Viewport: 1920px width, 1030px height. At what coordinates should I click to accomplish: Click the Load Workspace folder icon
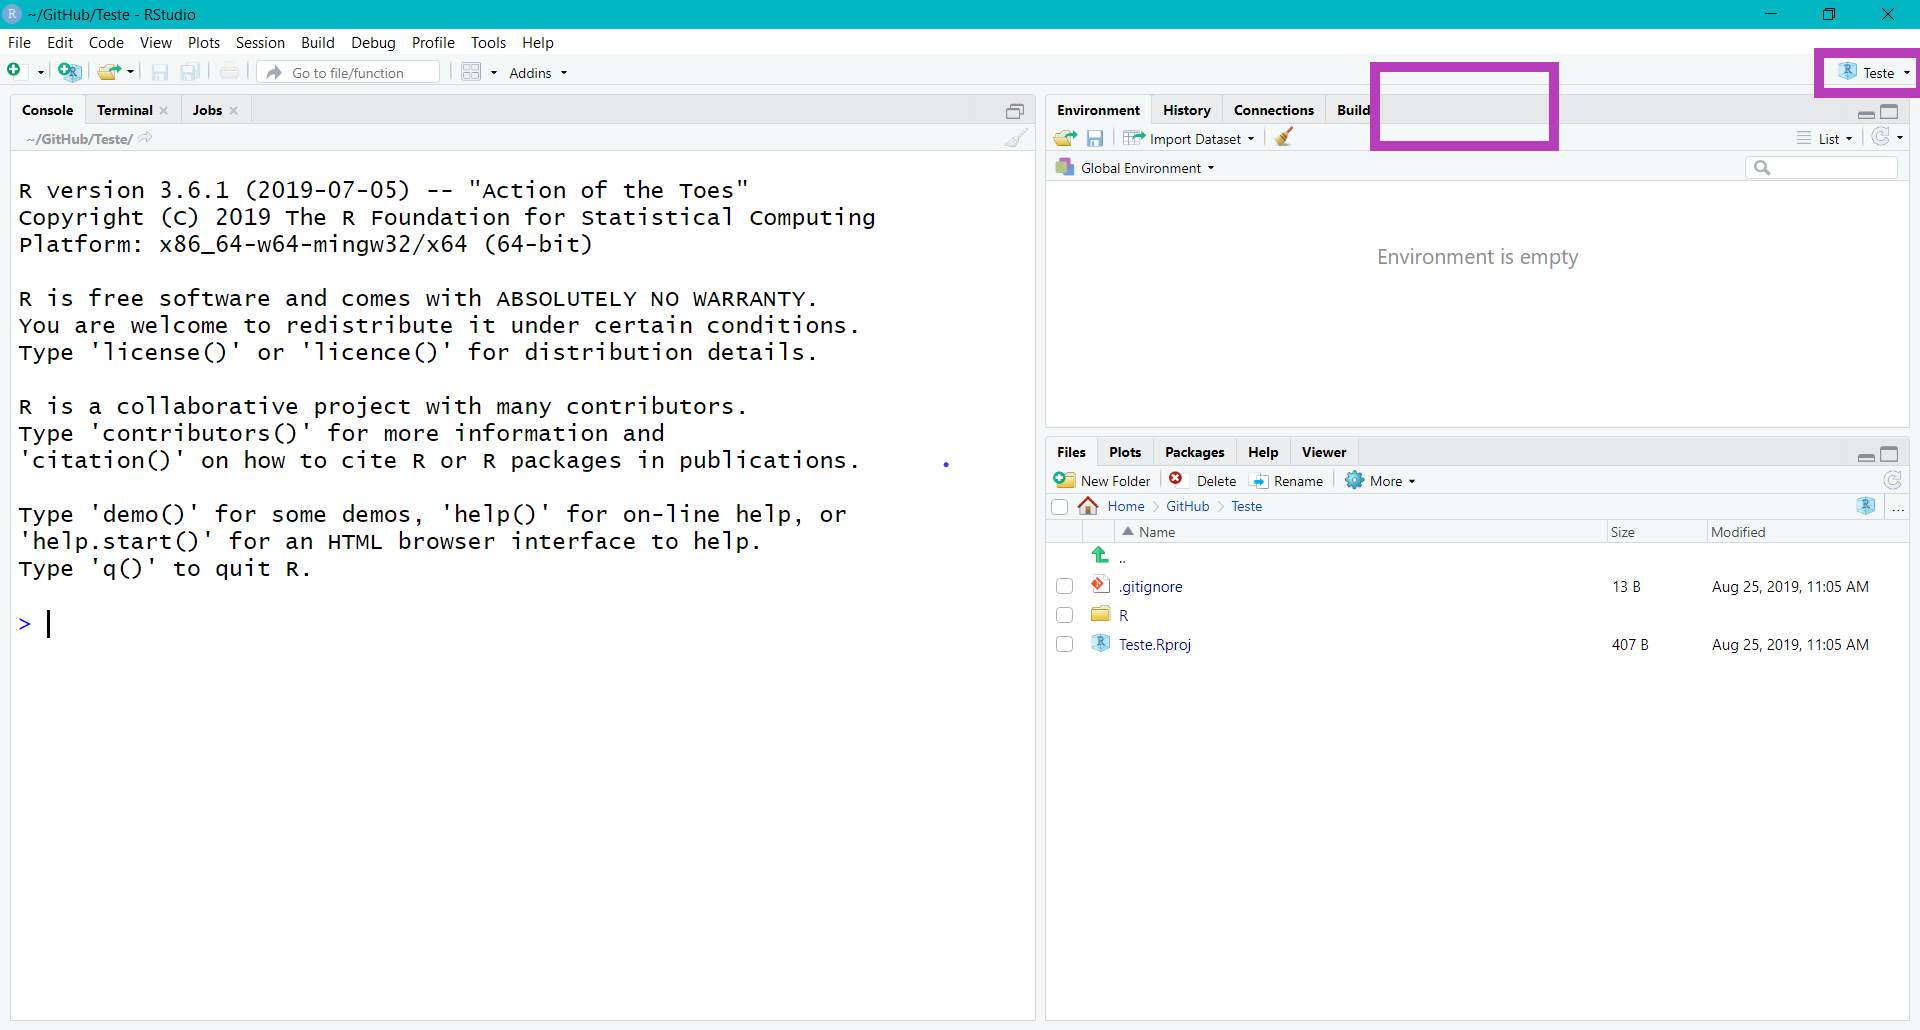click(x=1065, y=138)
